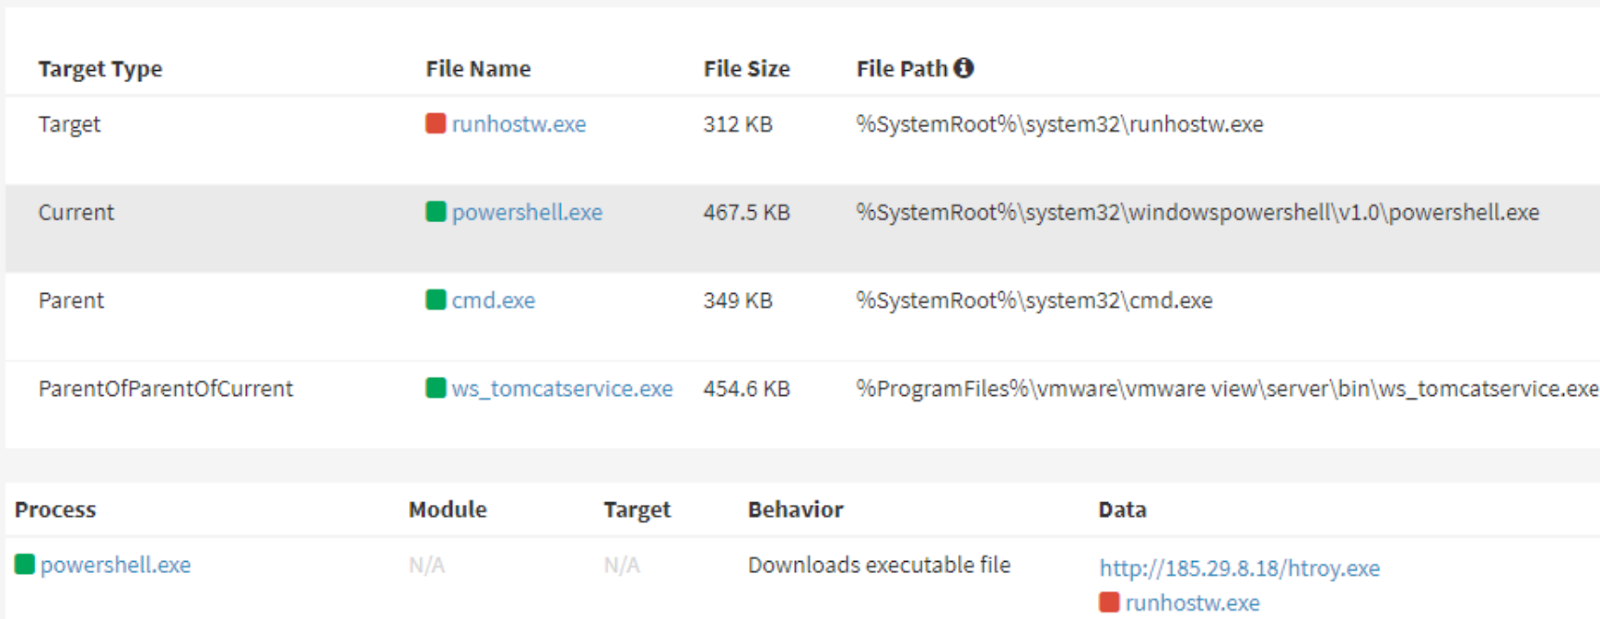
Task: Select the 349 KB file size value
Action: 738,300
